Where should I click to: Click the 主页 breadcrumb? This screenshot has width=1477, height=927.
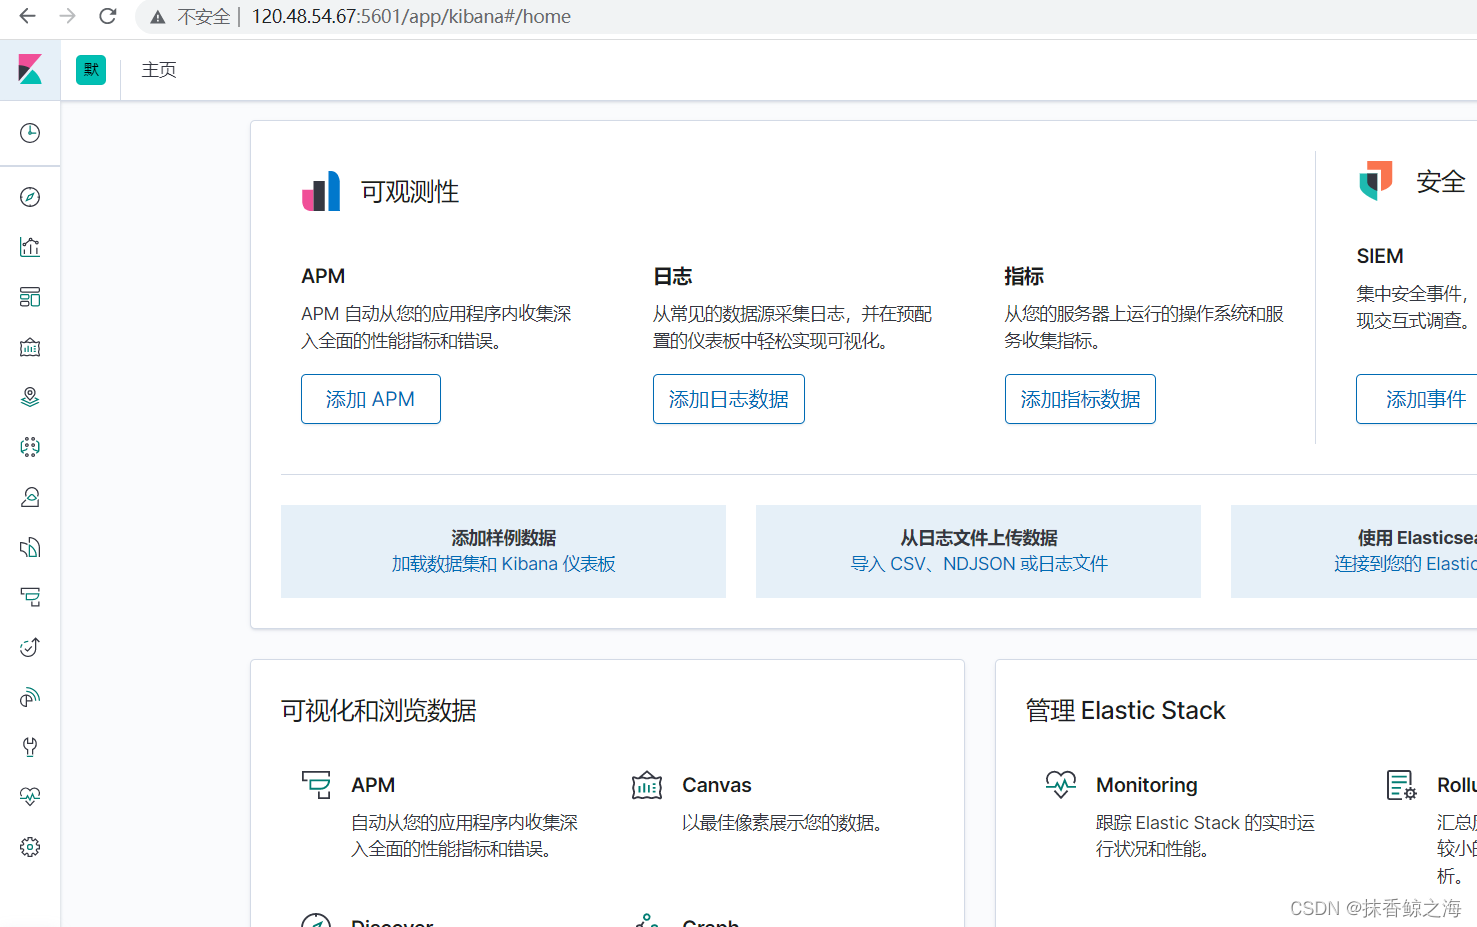(x=159, y=70)
